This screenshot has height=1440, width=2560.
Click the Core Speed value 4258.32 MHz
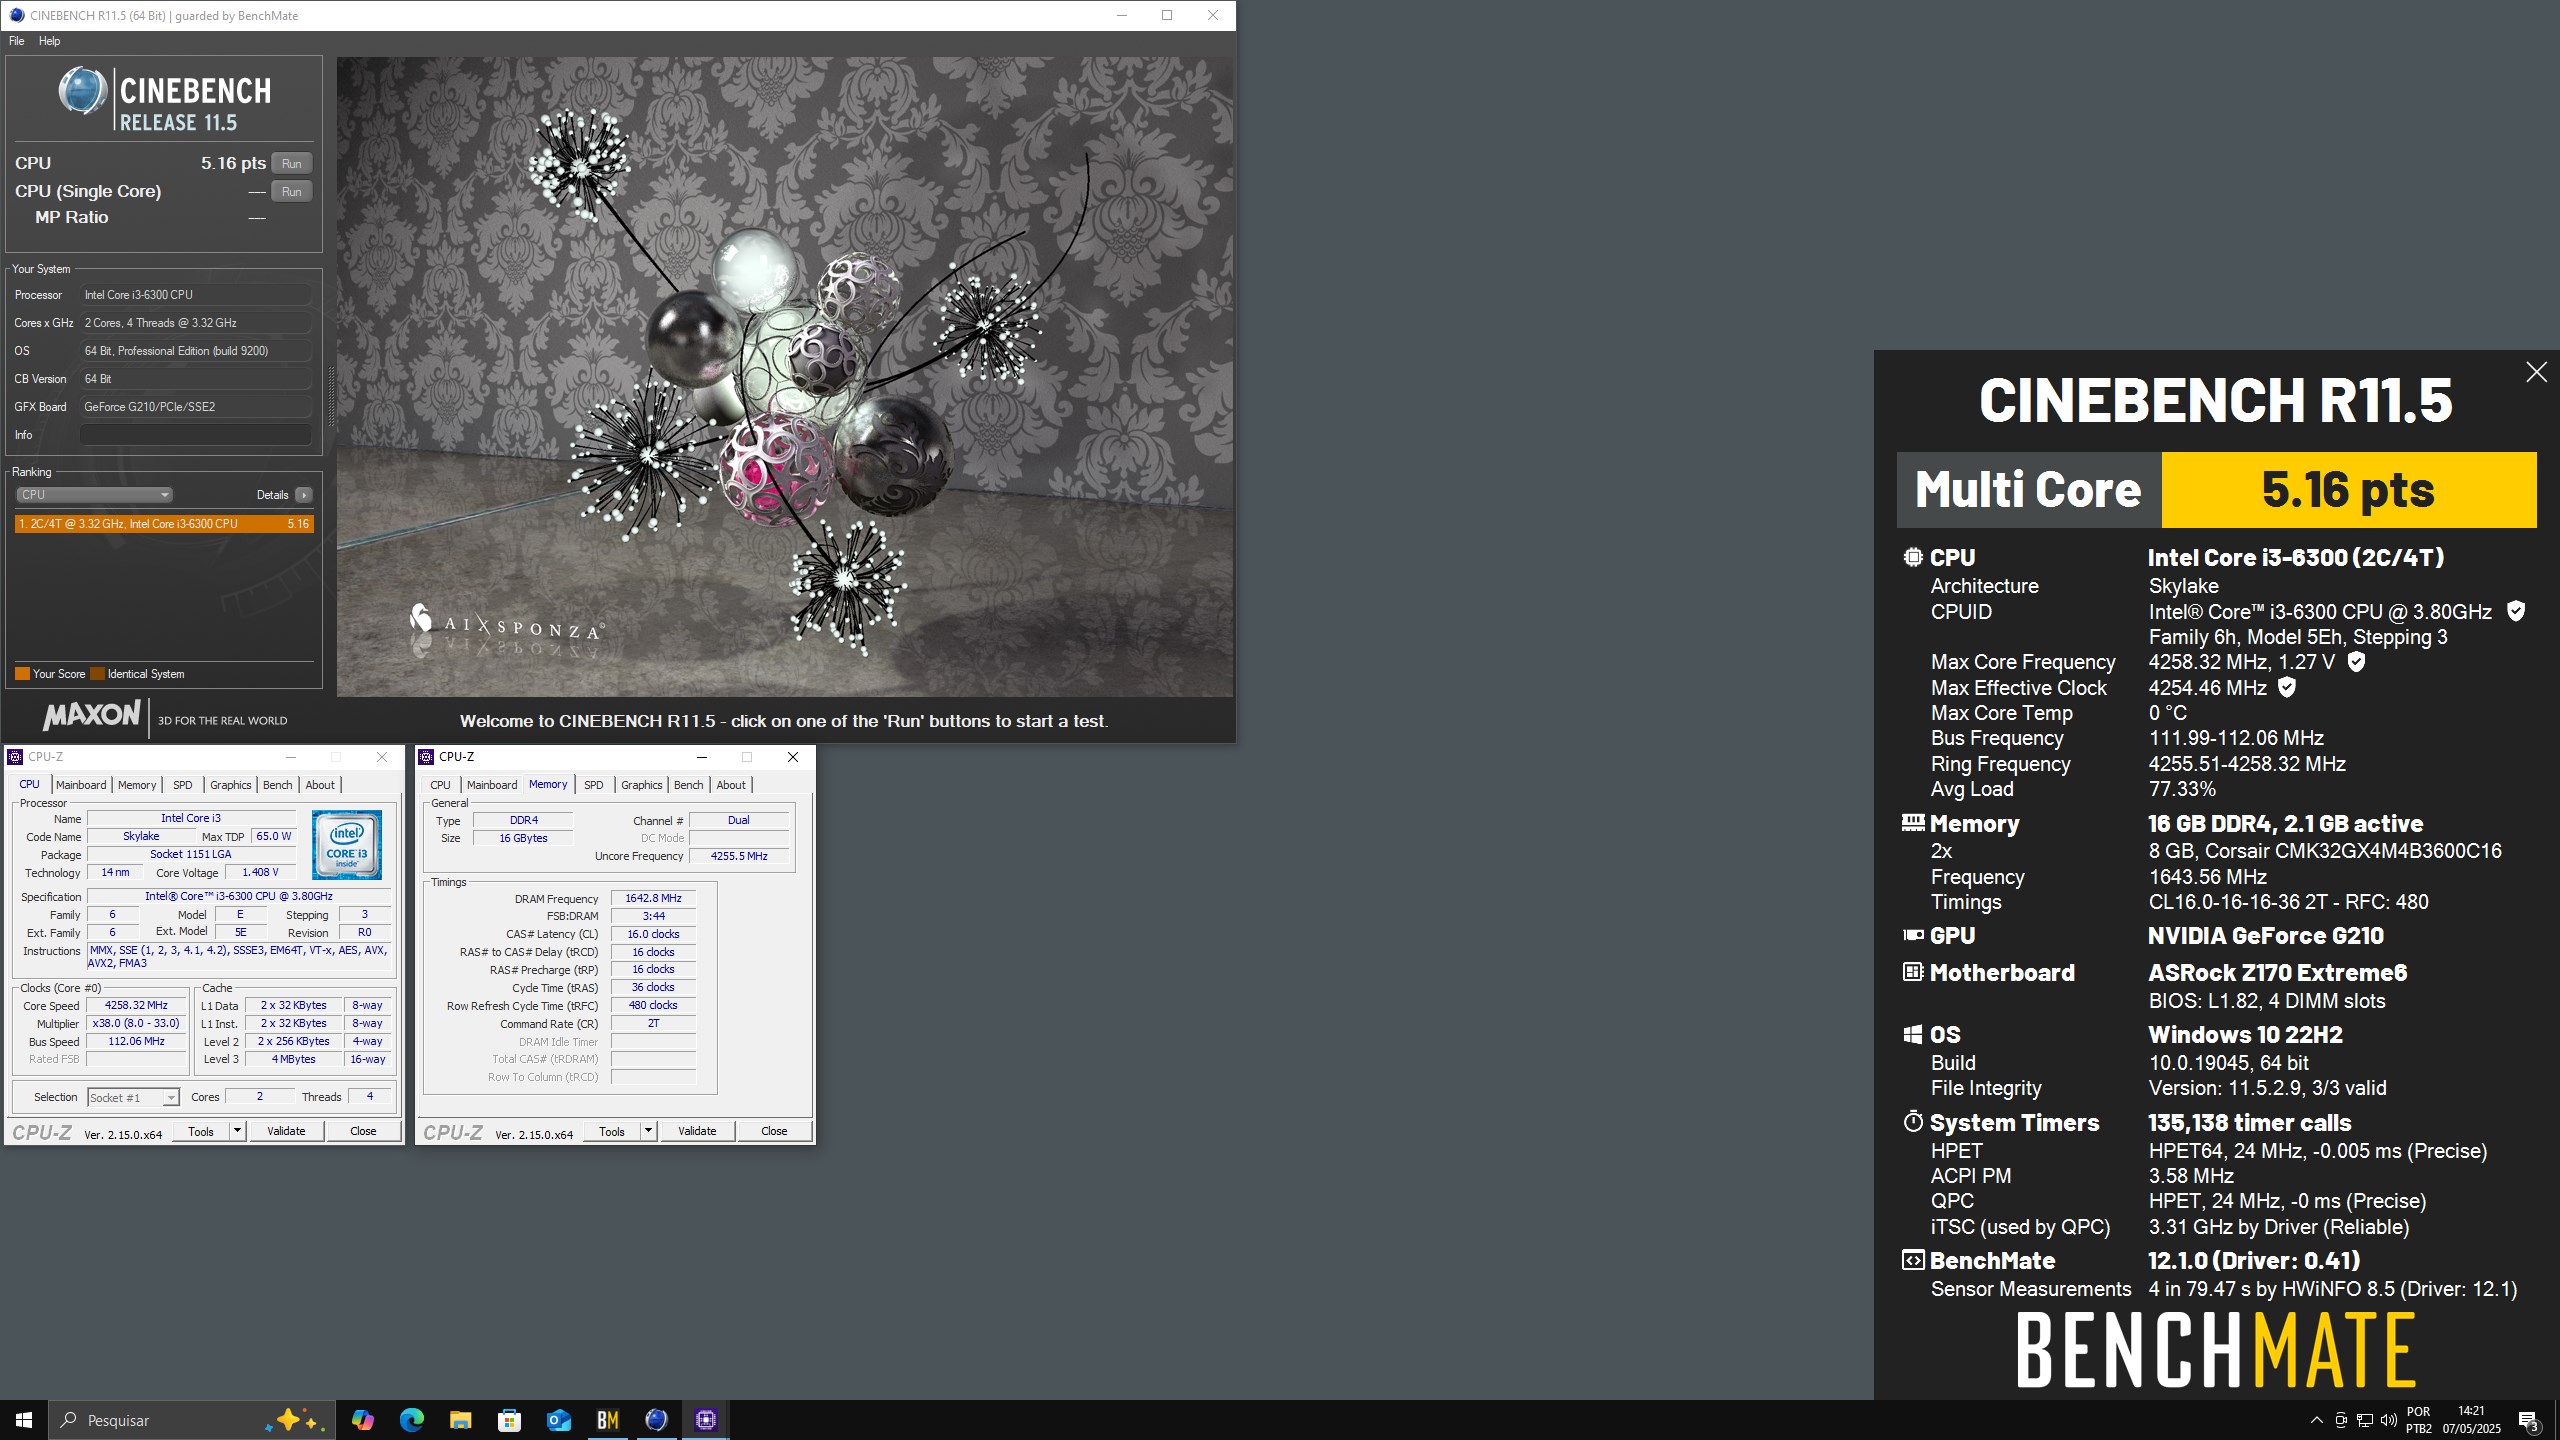tap(136, 1005)
